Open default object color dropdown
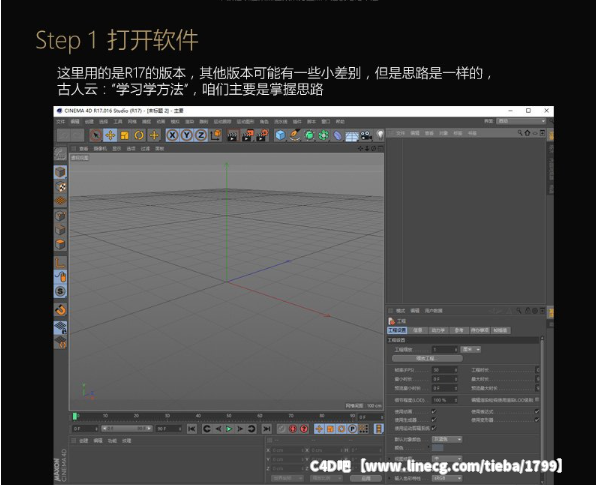 pos(447,439)
